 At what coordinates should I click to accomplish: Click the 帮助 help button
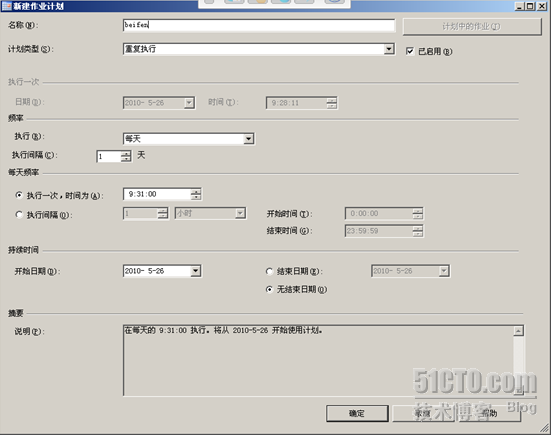pos(489,413)
